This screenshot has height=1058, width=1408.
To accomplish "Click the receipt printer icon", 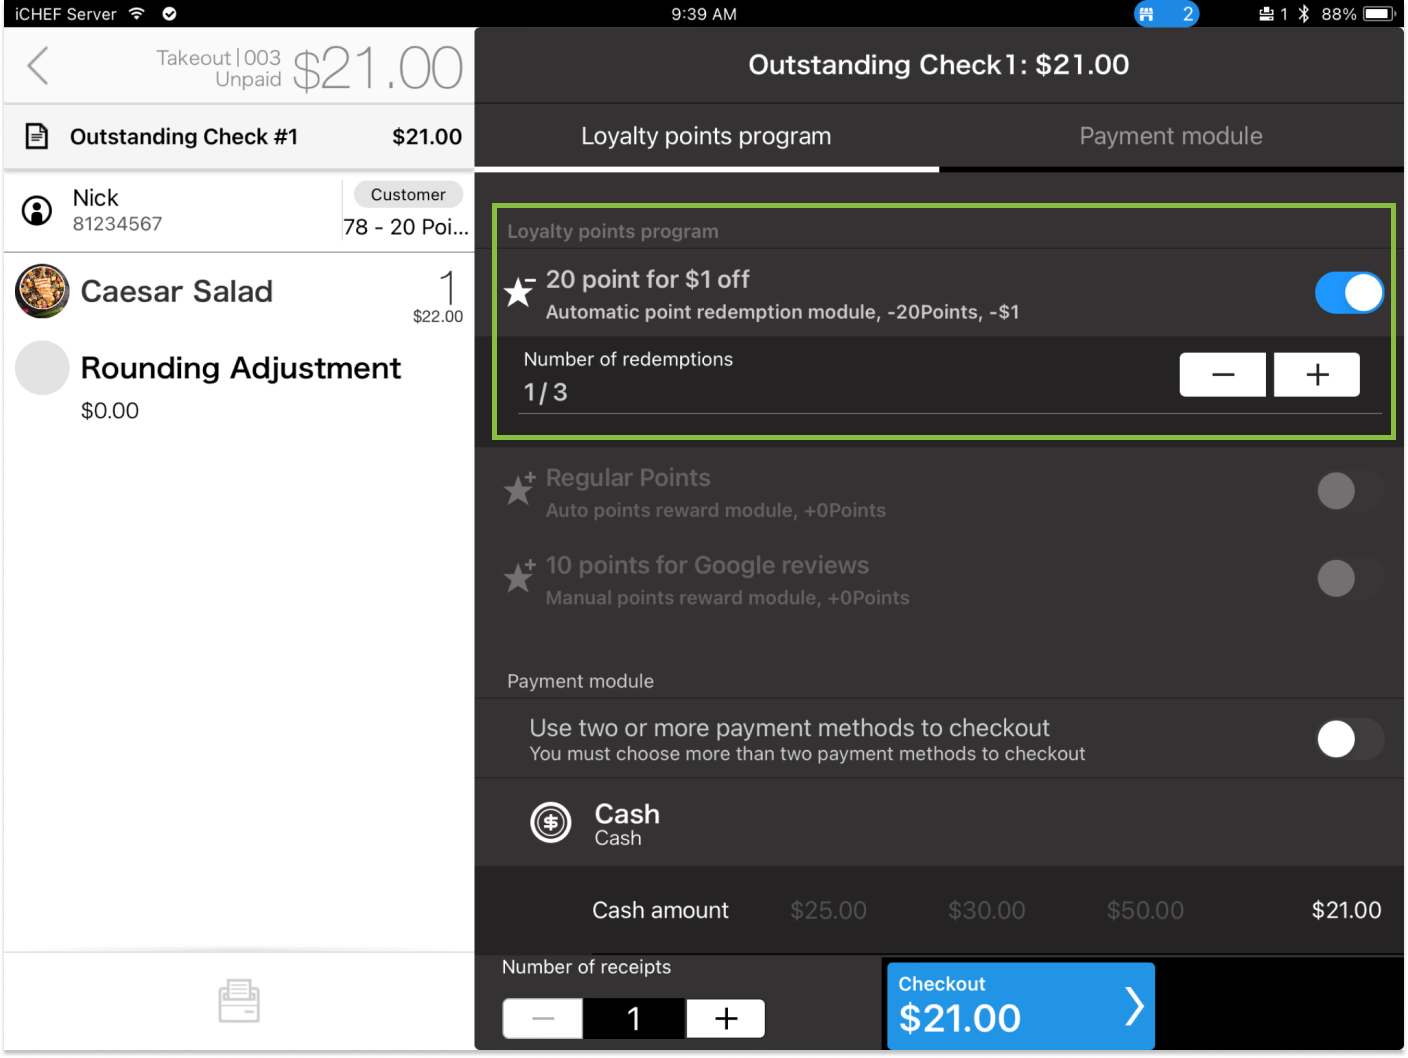I will pos(239,1001).
